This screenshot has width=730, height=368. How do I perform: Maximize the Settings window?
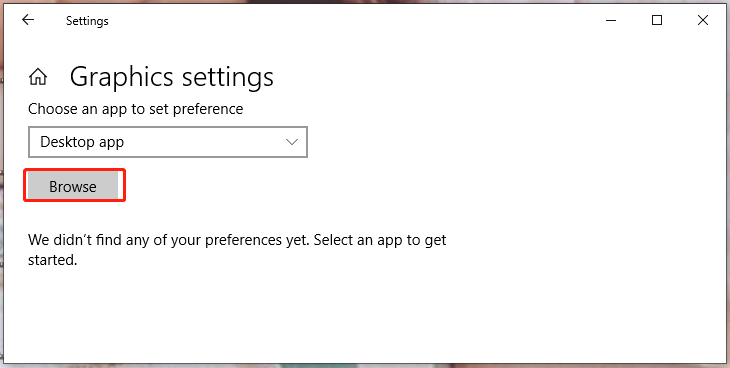coord(657,20)
